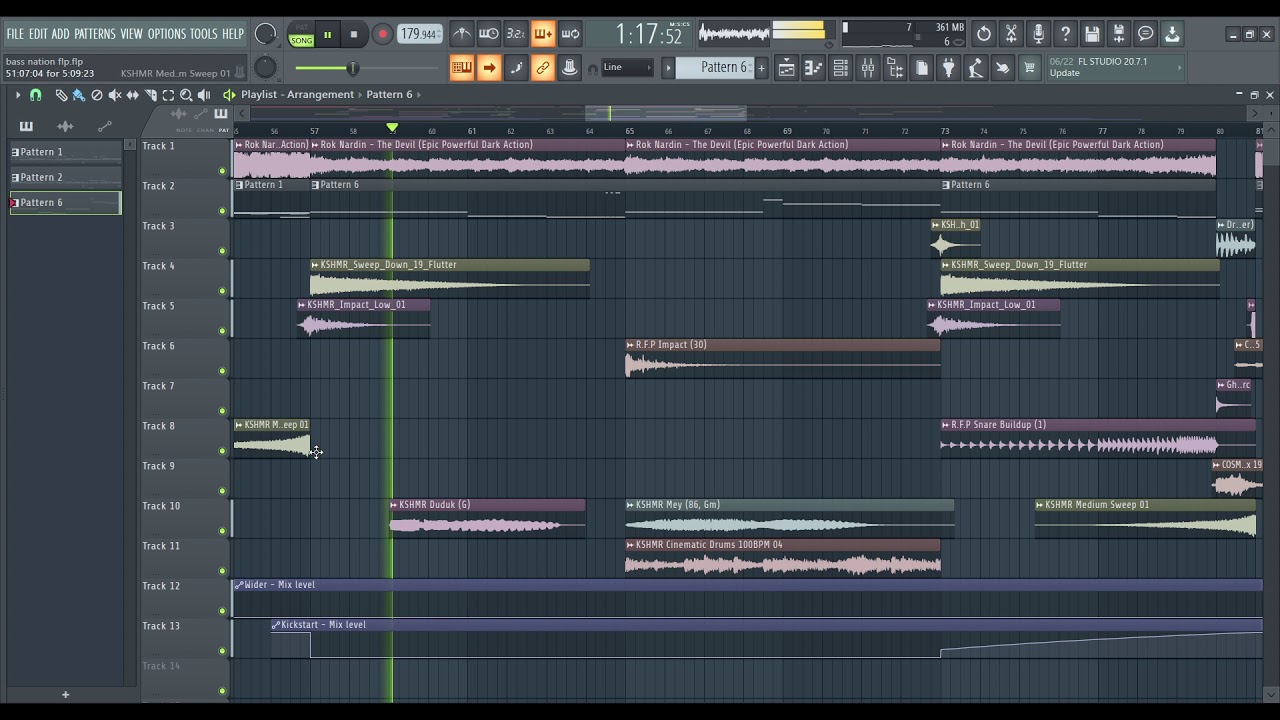This screenshot has width=1280, height=720.
Task: Toggle the metronome icon
Action: [461, 34]
